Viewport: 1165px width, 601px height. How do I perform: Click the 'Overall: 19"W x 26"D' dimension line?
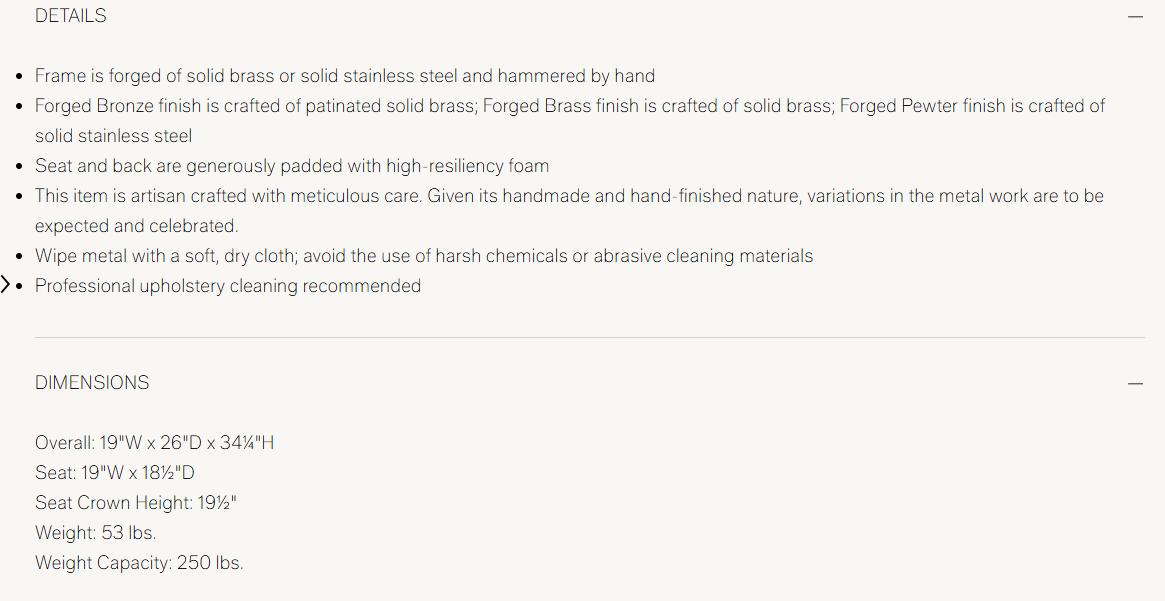(155, 443)
